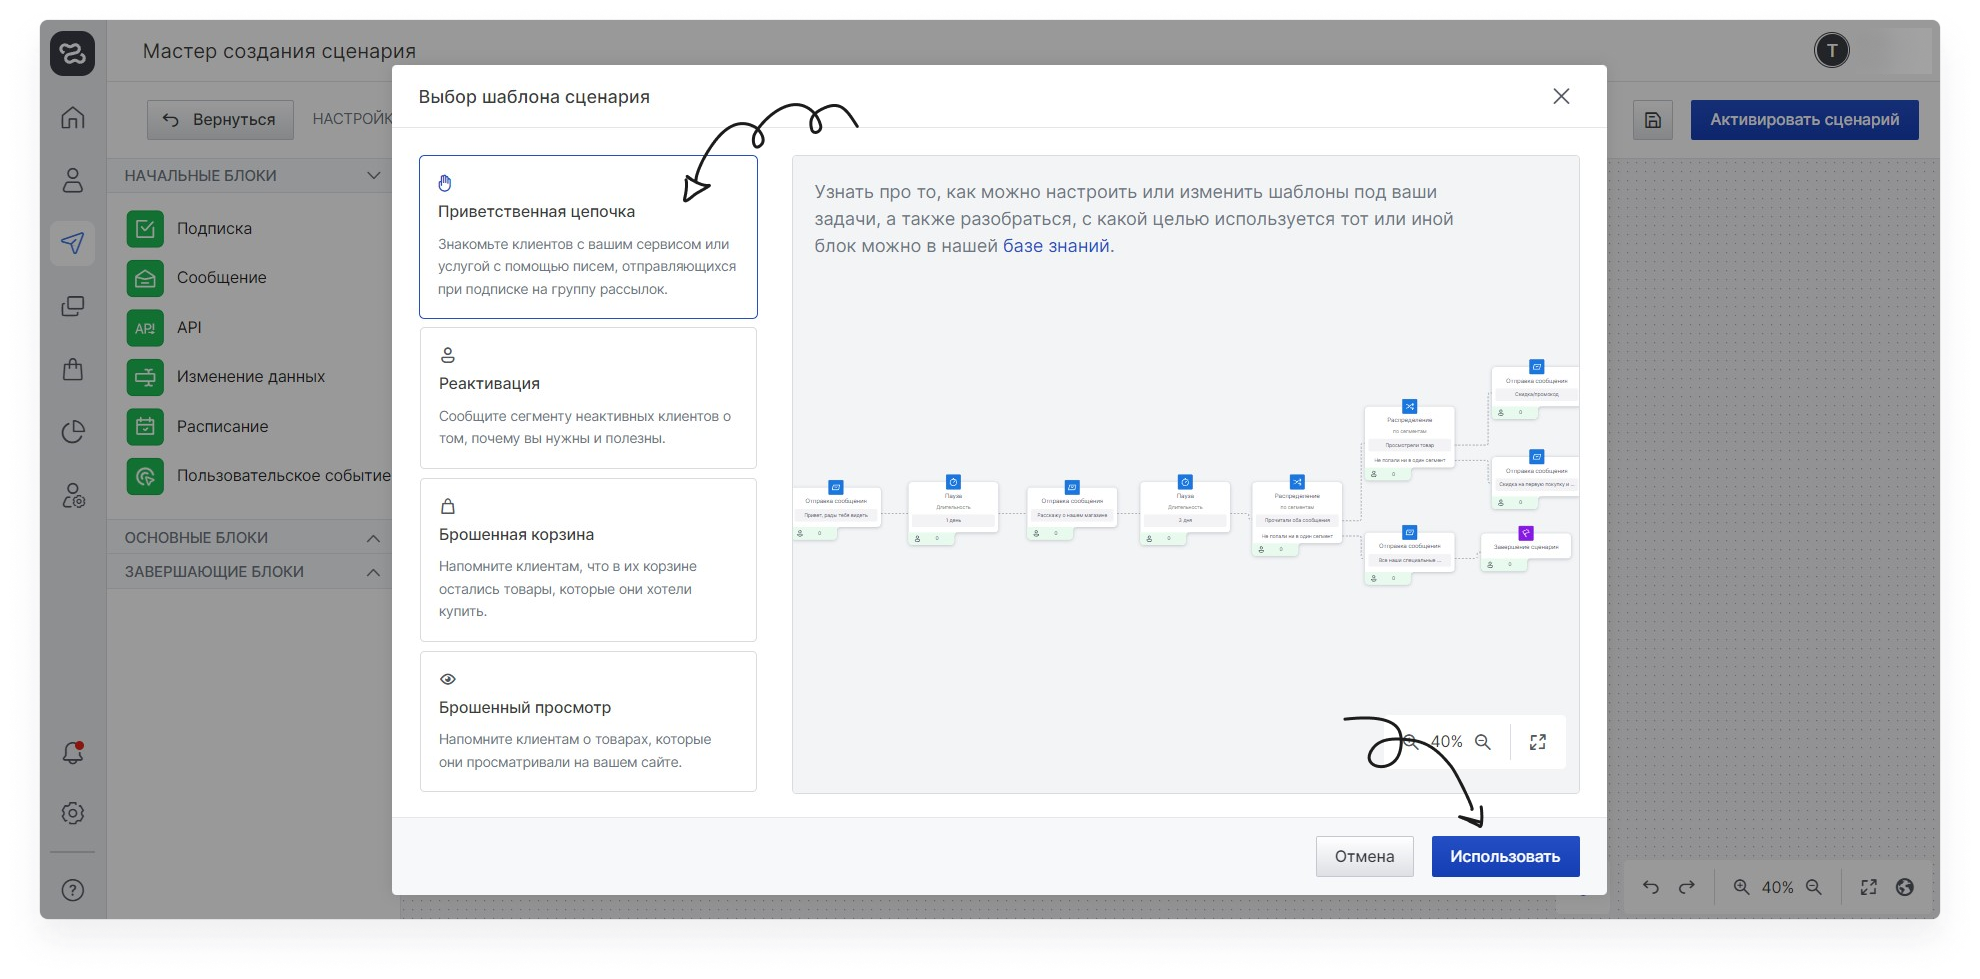
Task: Check the notifications bell icon
Action: [x=72, y=752]
